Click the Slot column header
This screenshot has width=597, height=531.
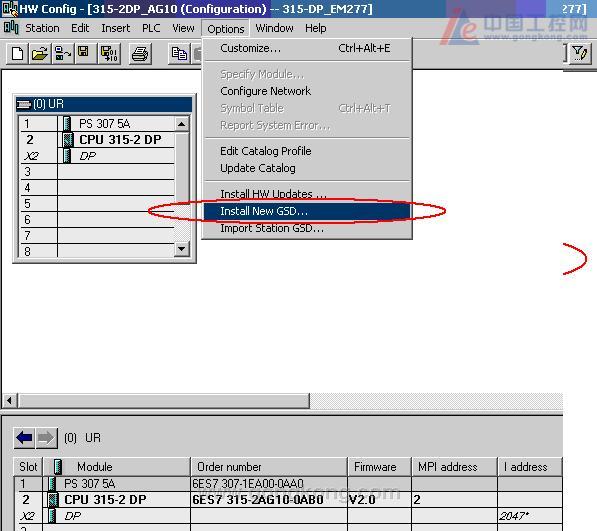28,467
